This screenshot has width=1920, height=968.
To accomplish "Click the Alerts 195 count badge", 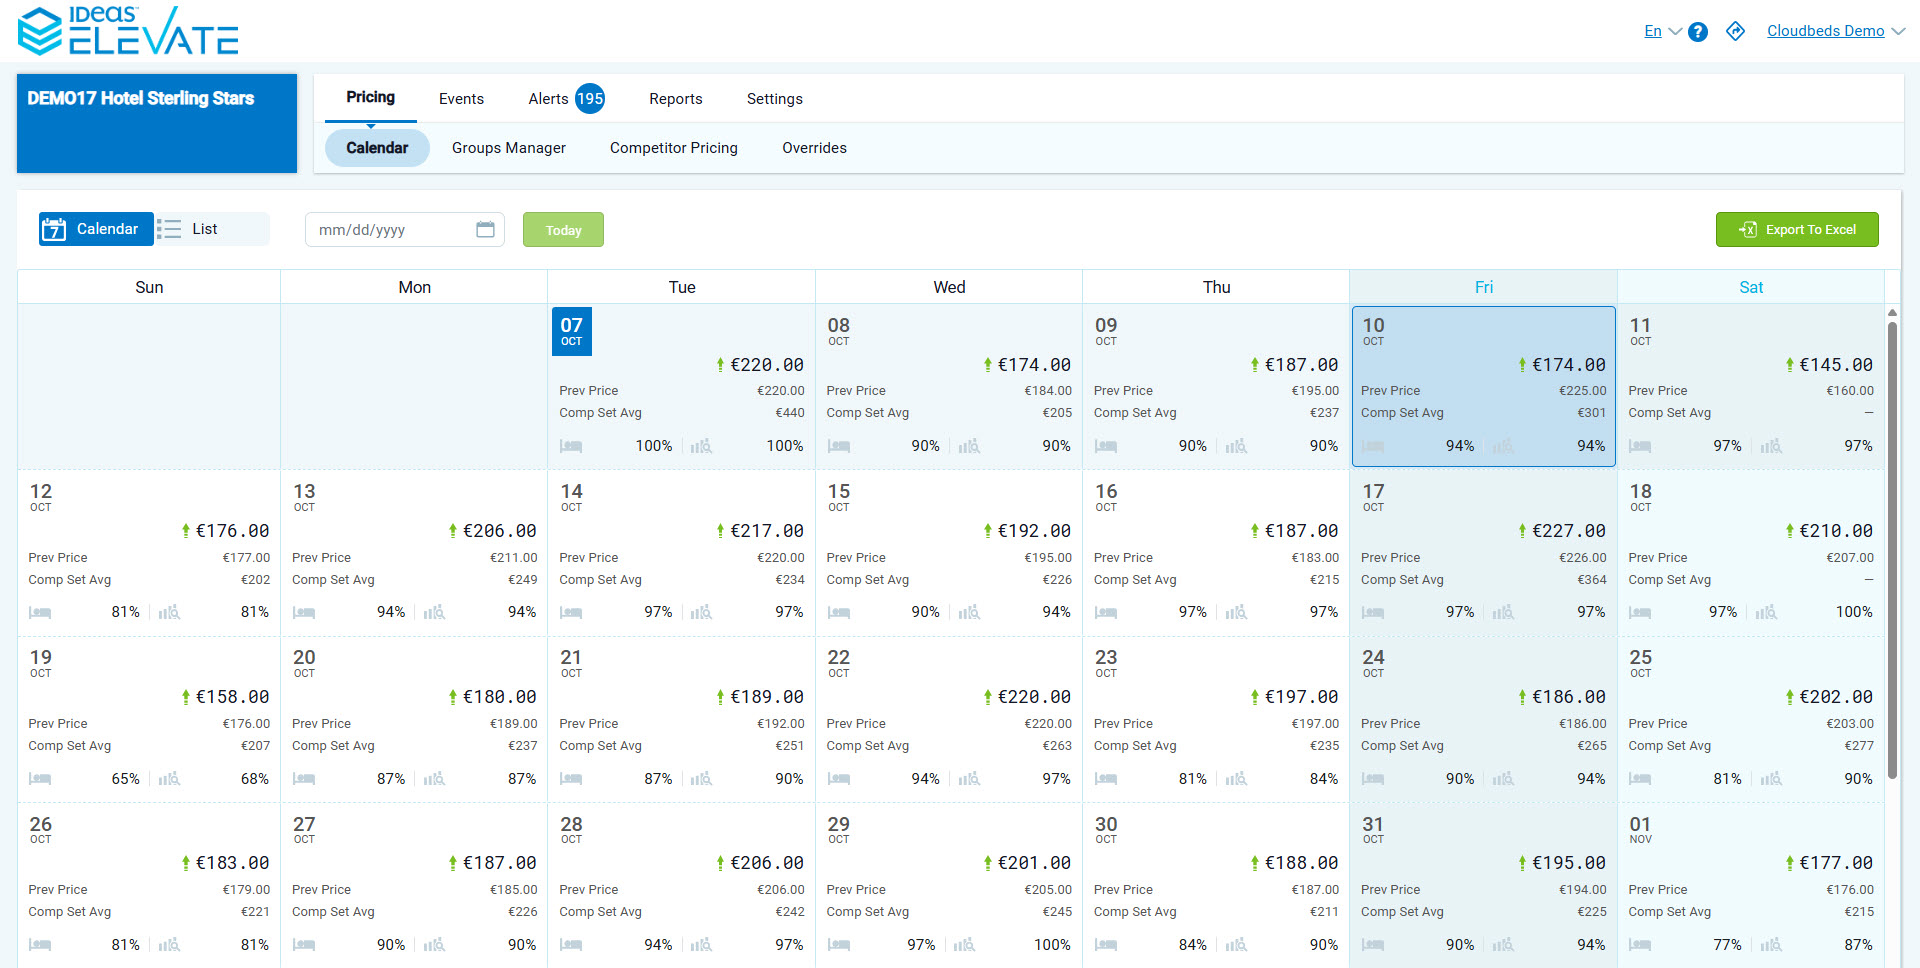I will tap(590, 98).
